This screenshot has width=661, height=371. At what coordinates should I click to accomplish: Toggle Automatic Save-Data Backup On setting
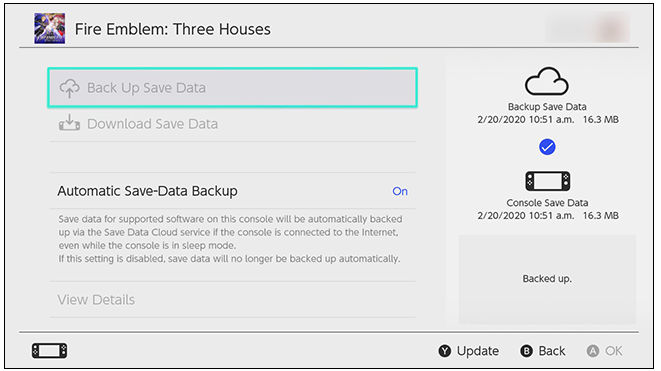pos(400,191)
